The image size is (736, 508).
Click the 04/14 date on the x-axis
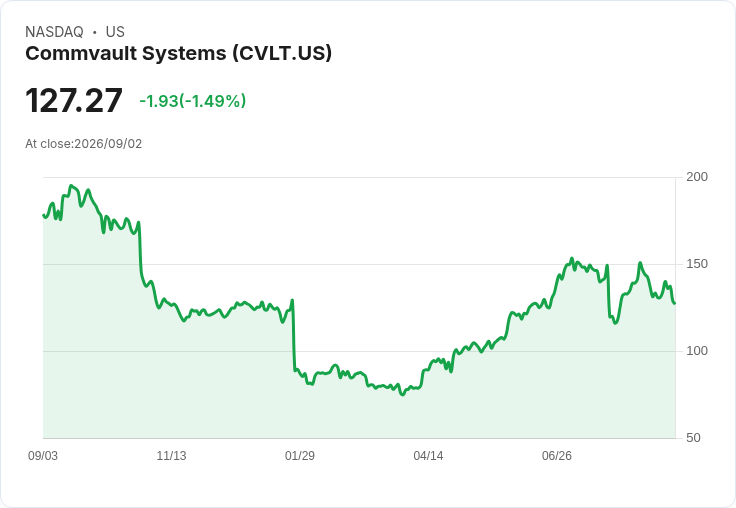(428, 455)
